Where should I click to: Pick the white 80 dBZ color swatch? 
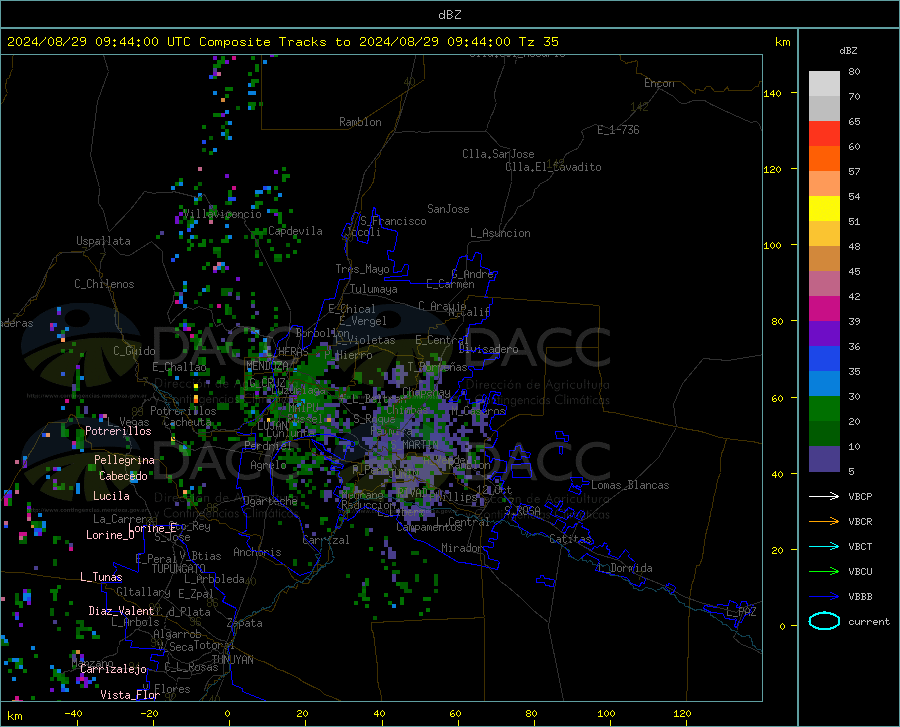pos(824,83)
